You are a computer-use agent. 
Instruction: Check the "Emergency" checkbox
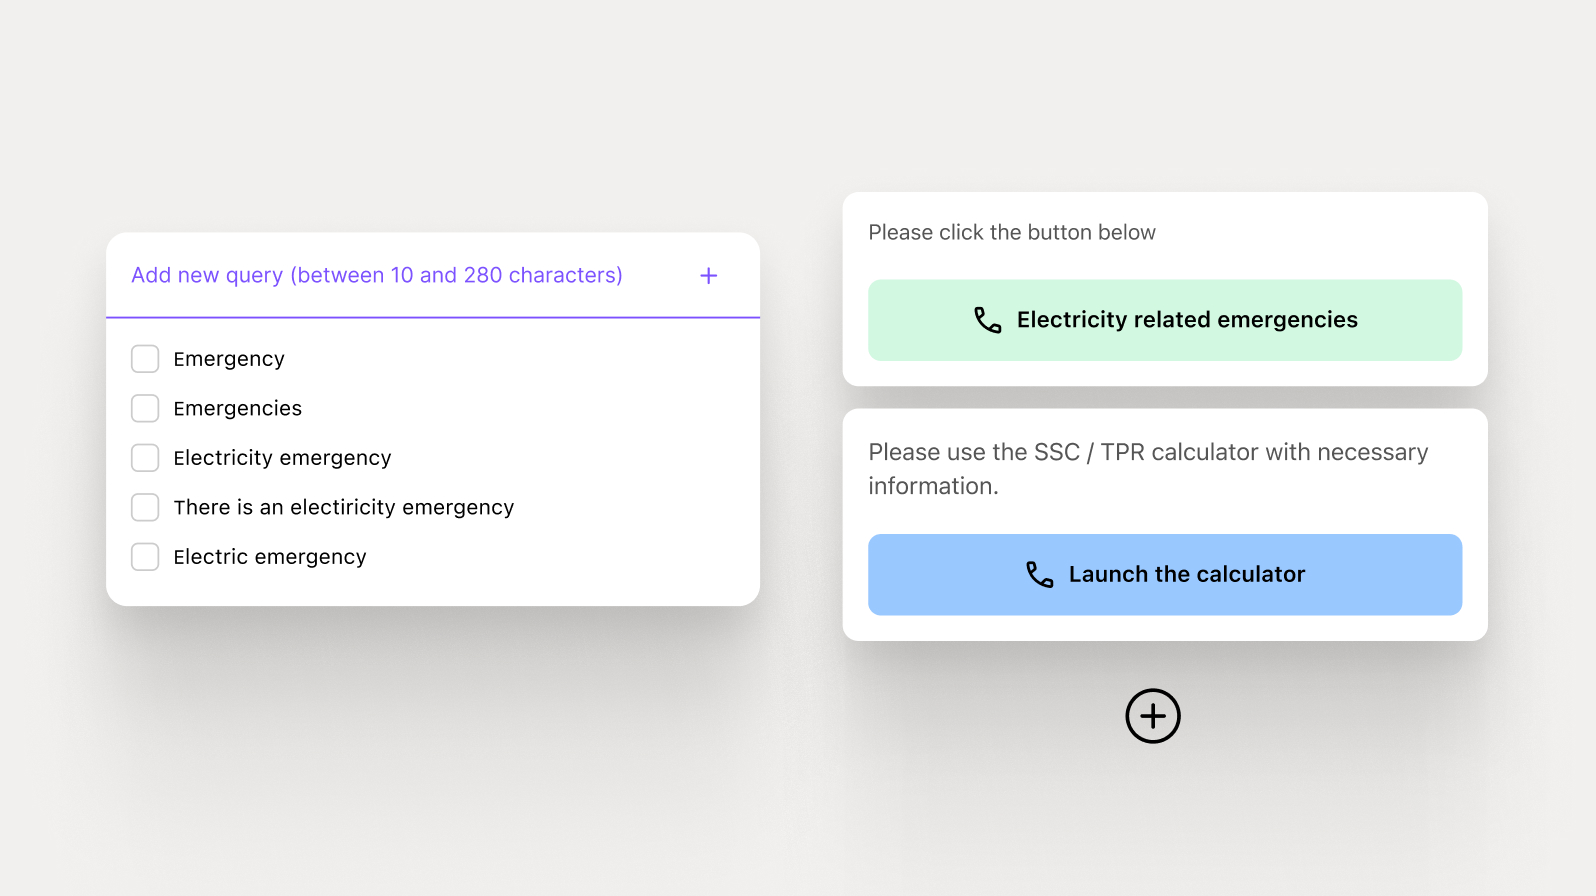click(x=145, y=358)
